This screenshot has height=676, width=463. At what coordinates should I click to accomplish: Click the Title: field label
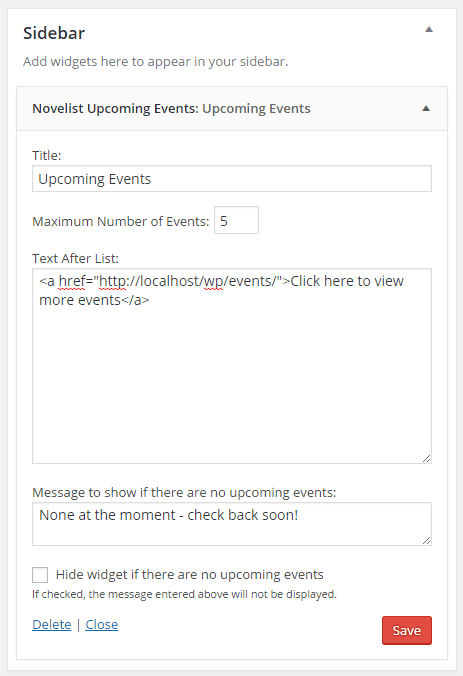coord(47,155)
